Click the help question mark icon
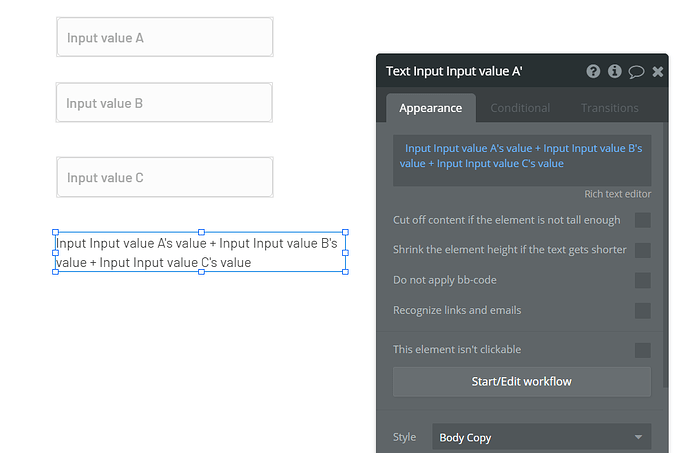 [x=594, y=71]
